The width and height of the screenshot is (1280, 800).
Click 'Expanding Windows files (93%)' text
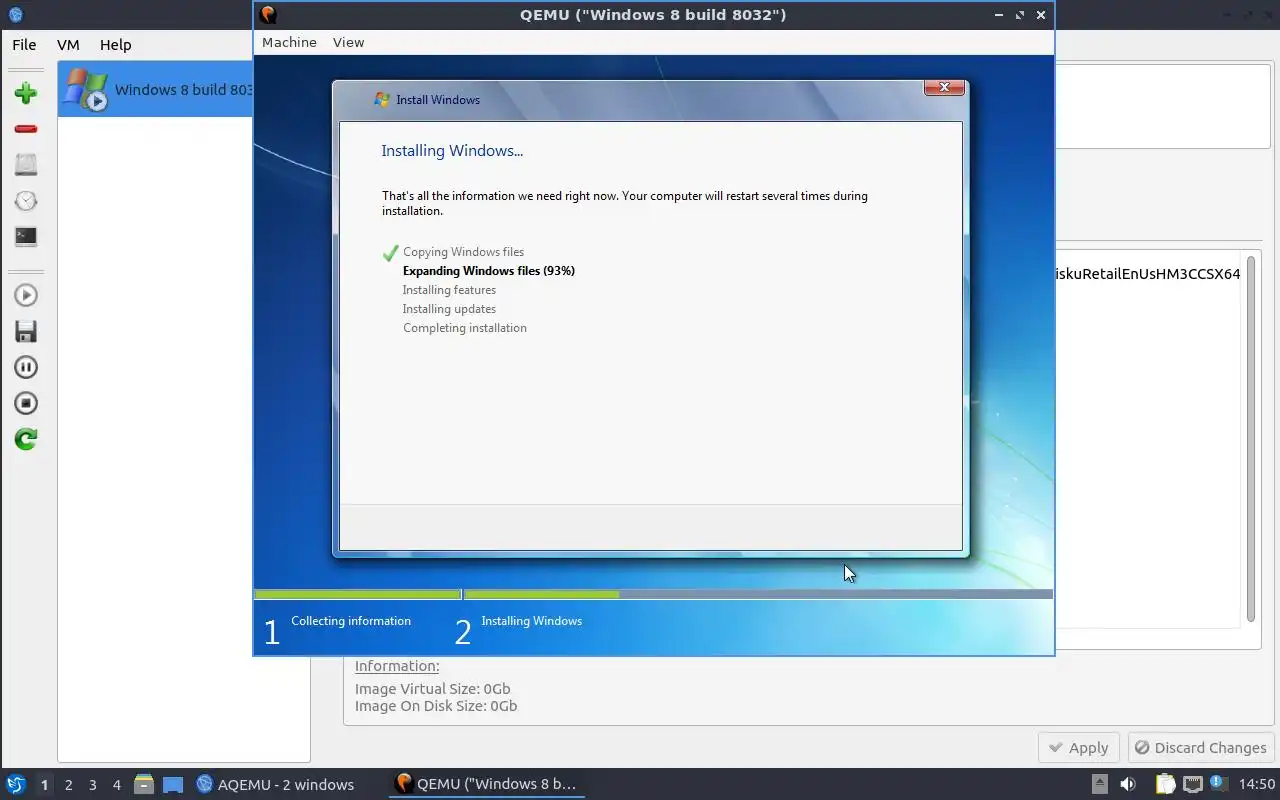tap(488, 271)
